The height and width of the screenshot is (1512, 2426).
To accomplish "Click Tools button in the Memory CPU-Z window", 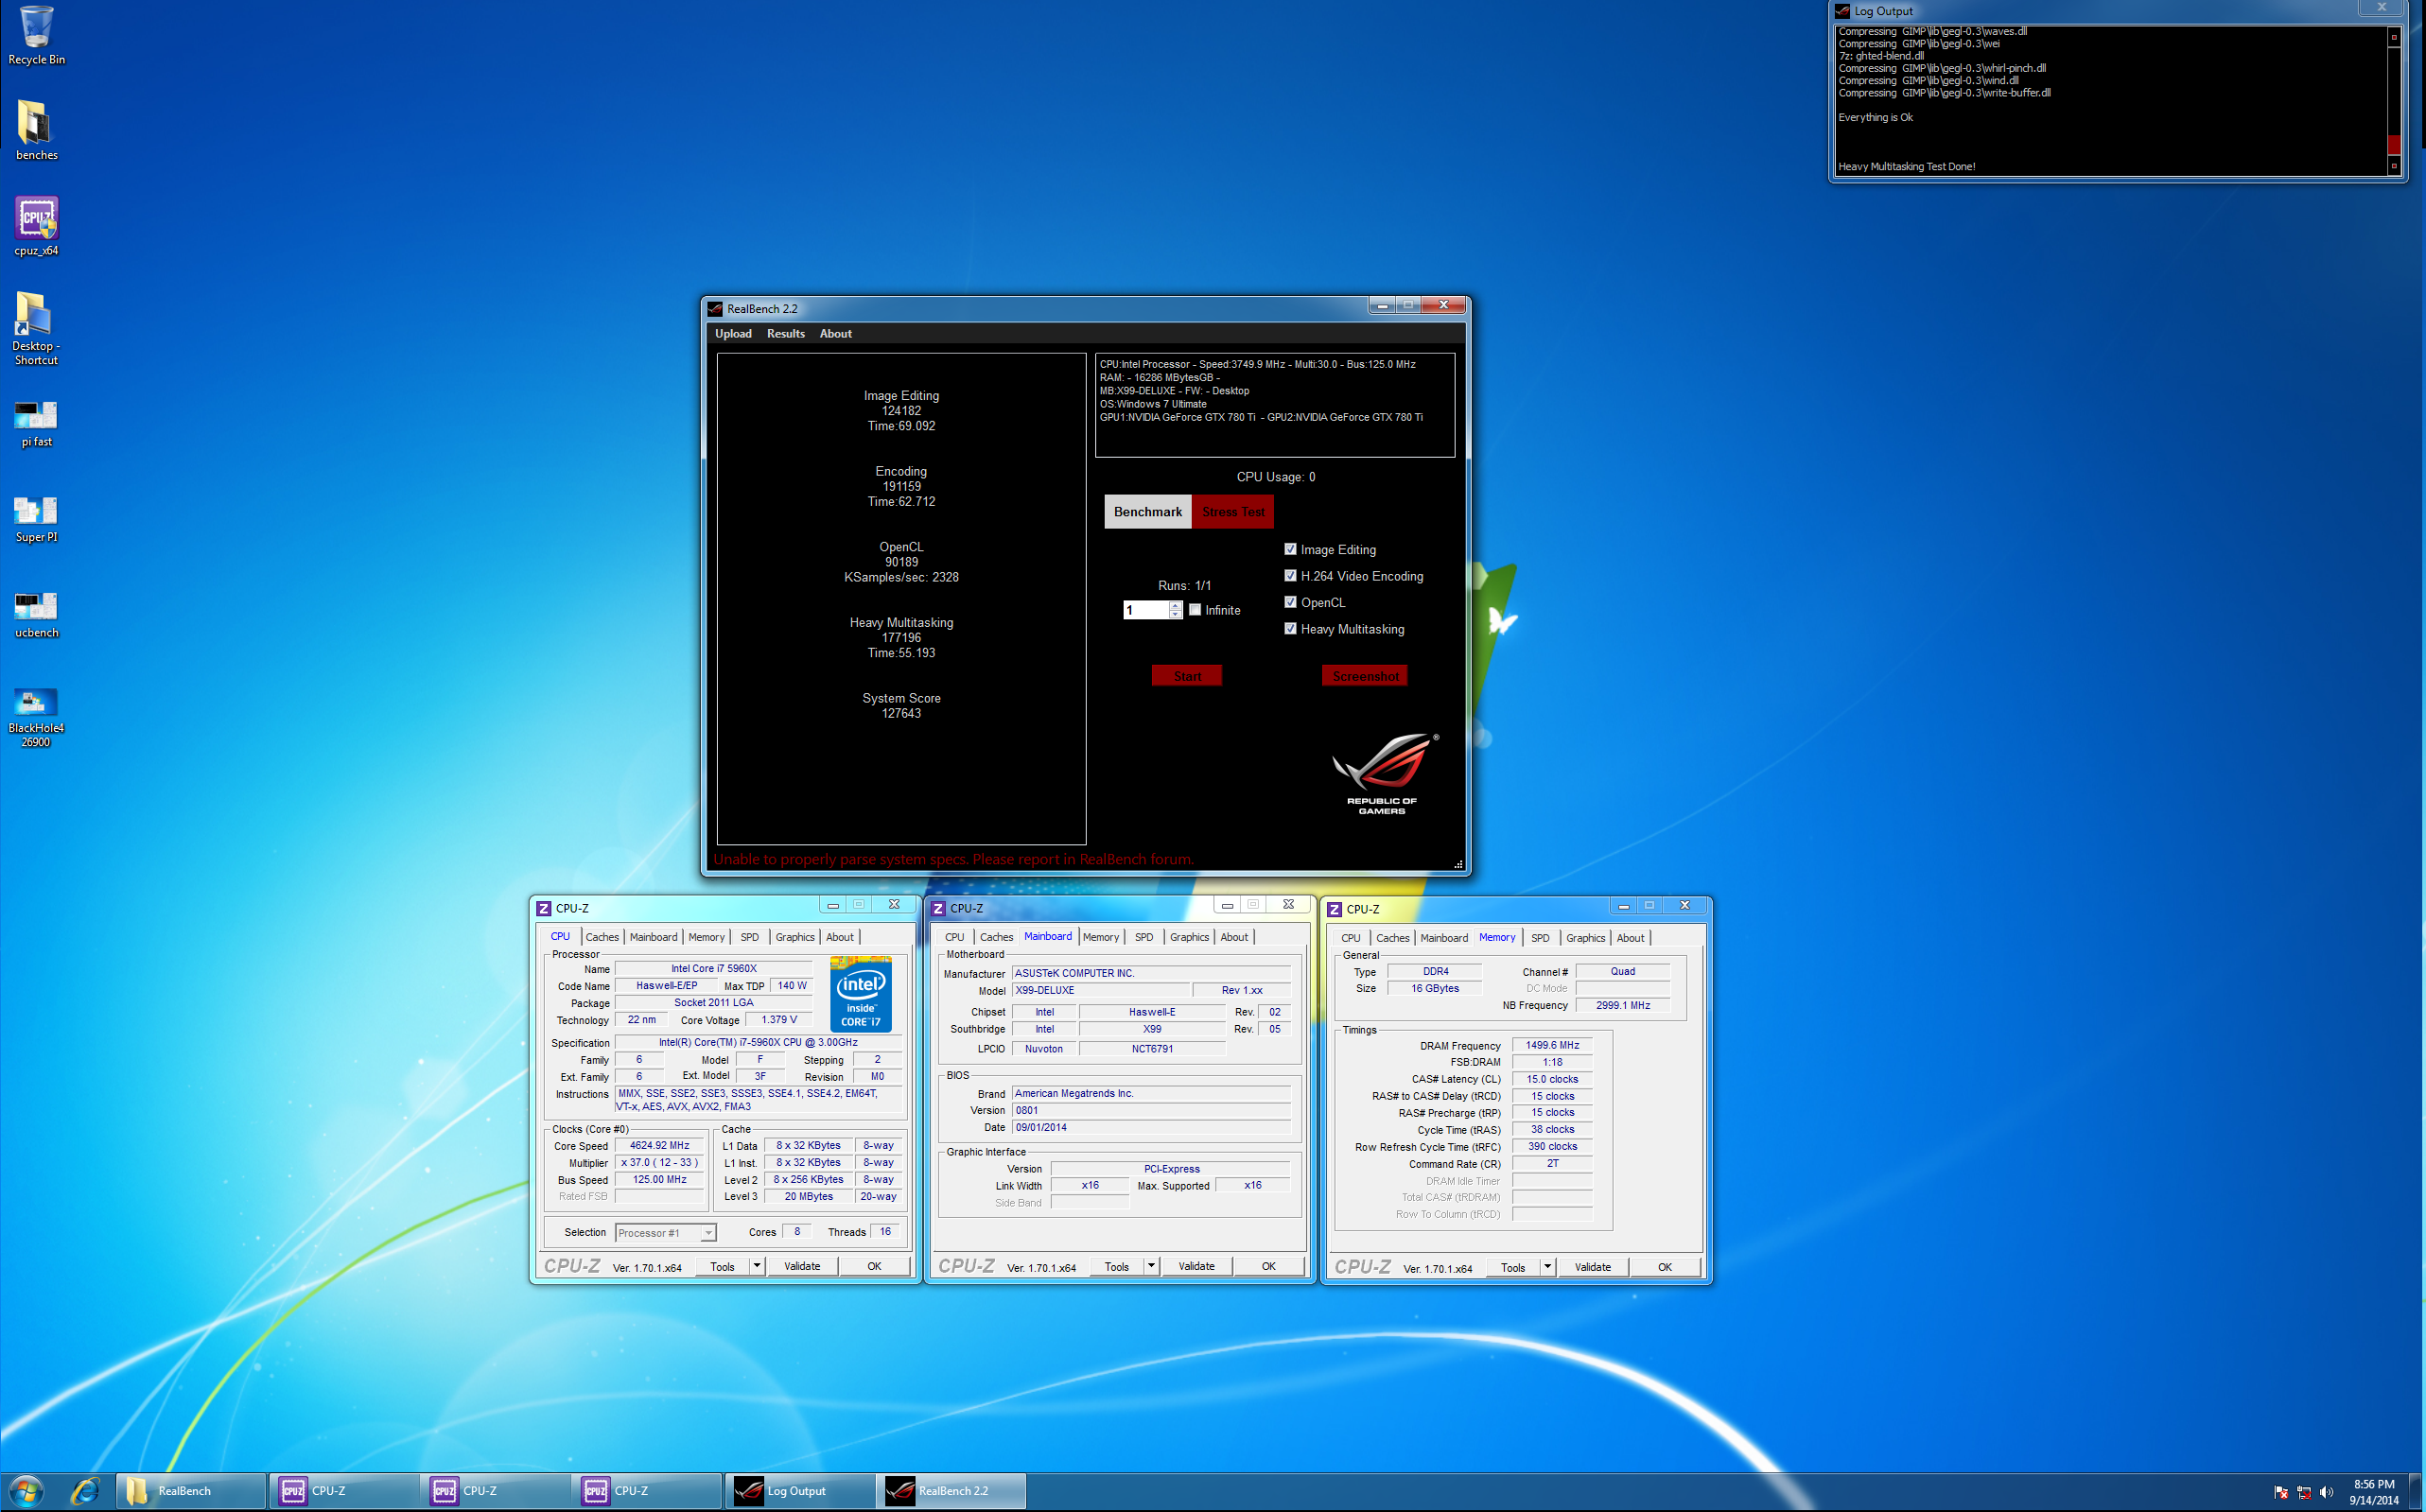I will (x=1513, y=1267).
